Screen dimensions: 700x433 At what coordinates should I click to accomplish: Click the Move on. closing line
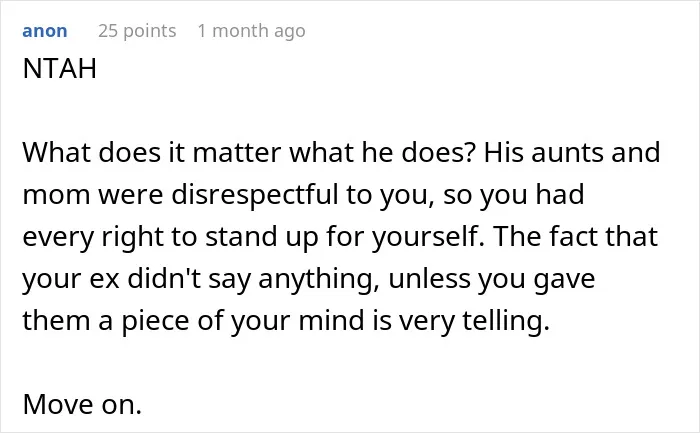[82, 404]
